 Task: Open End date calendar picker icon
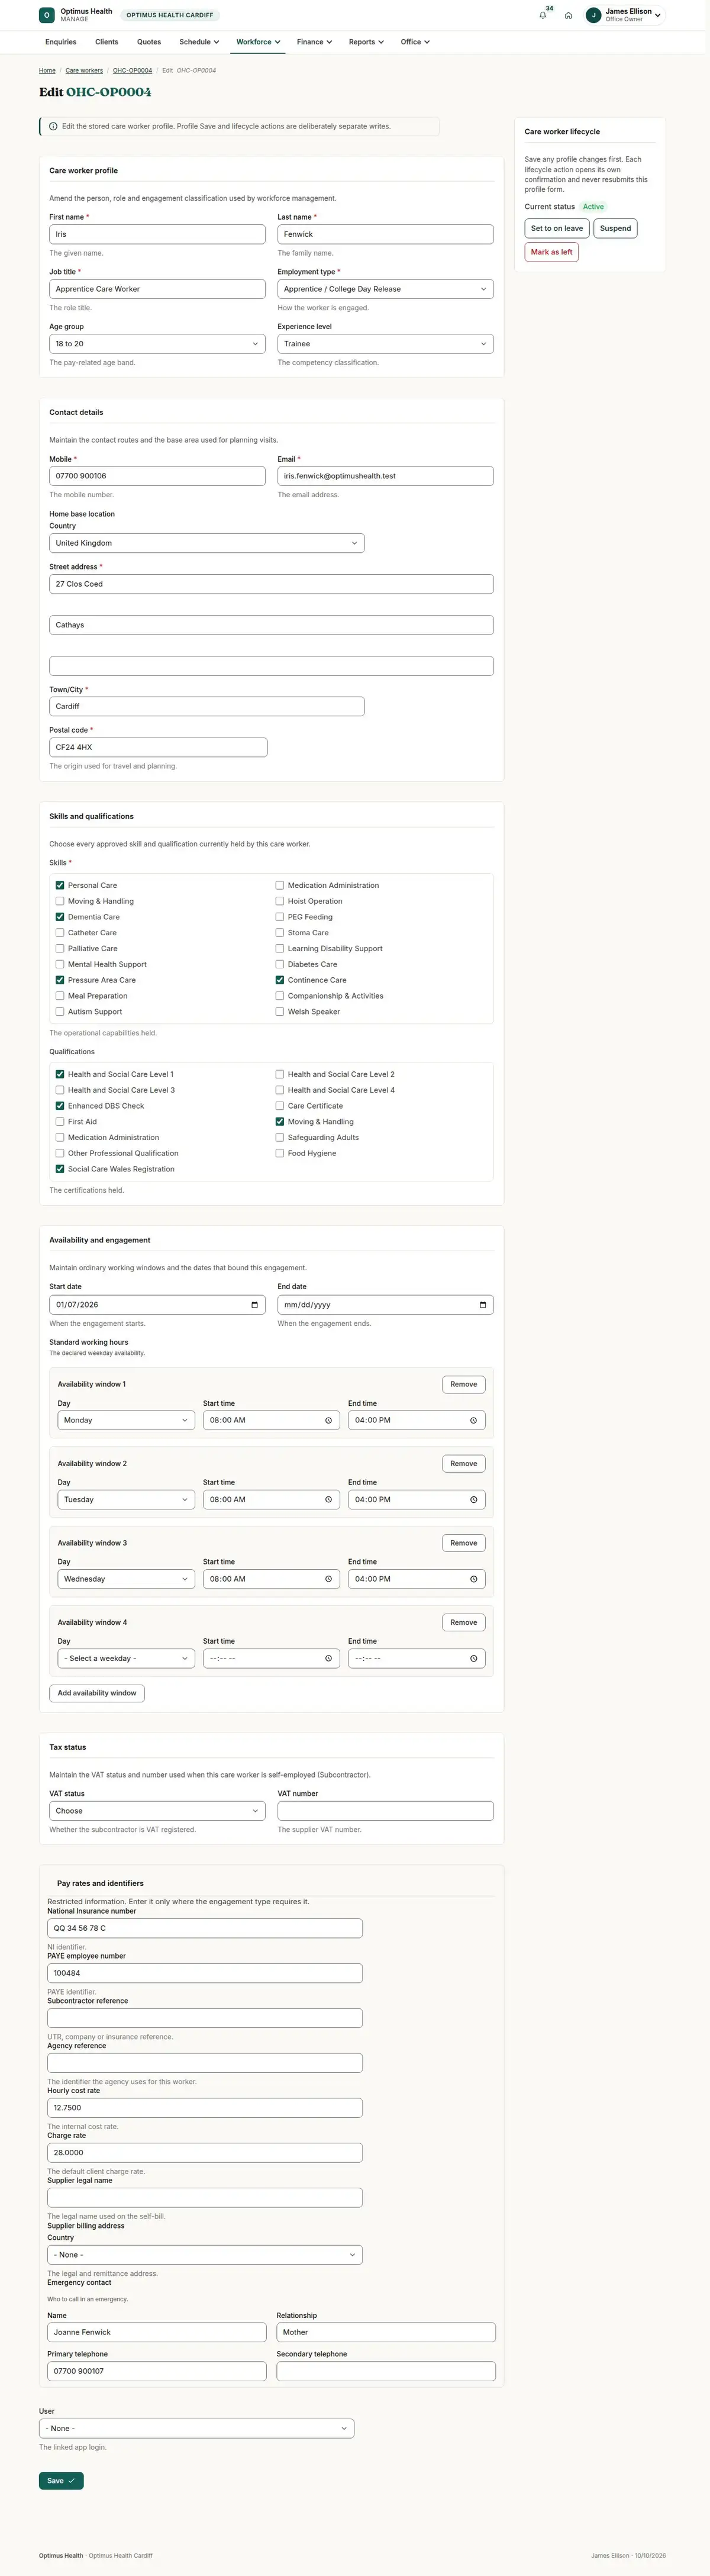483,1305
